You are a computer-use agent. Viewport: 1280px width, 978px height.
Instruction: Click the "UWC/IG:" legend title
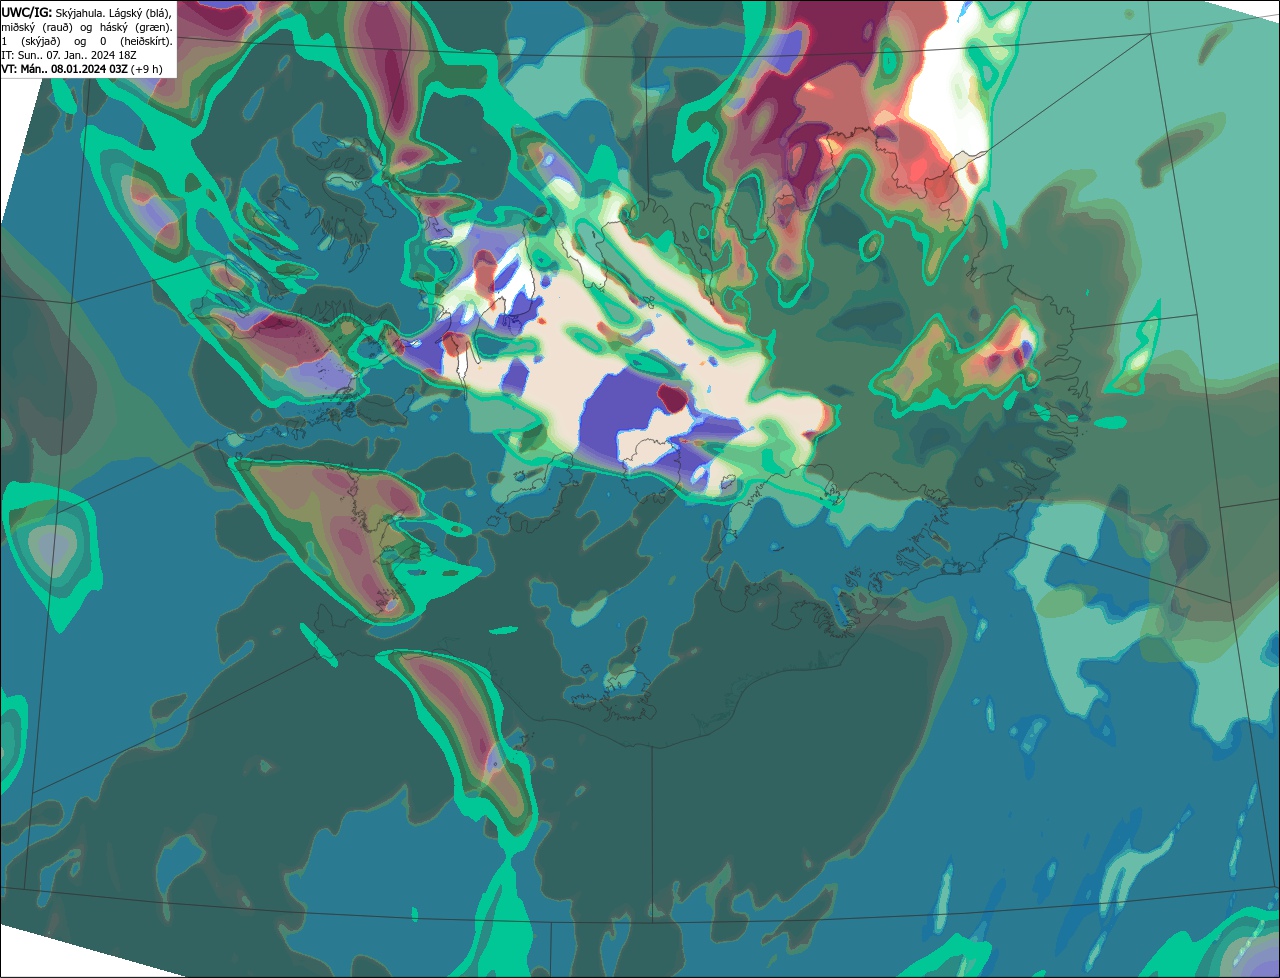click(x=27, y=13)
